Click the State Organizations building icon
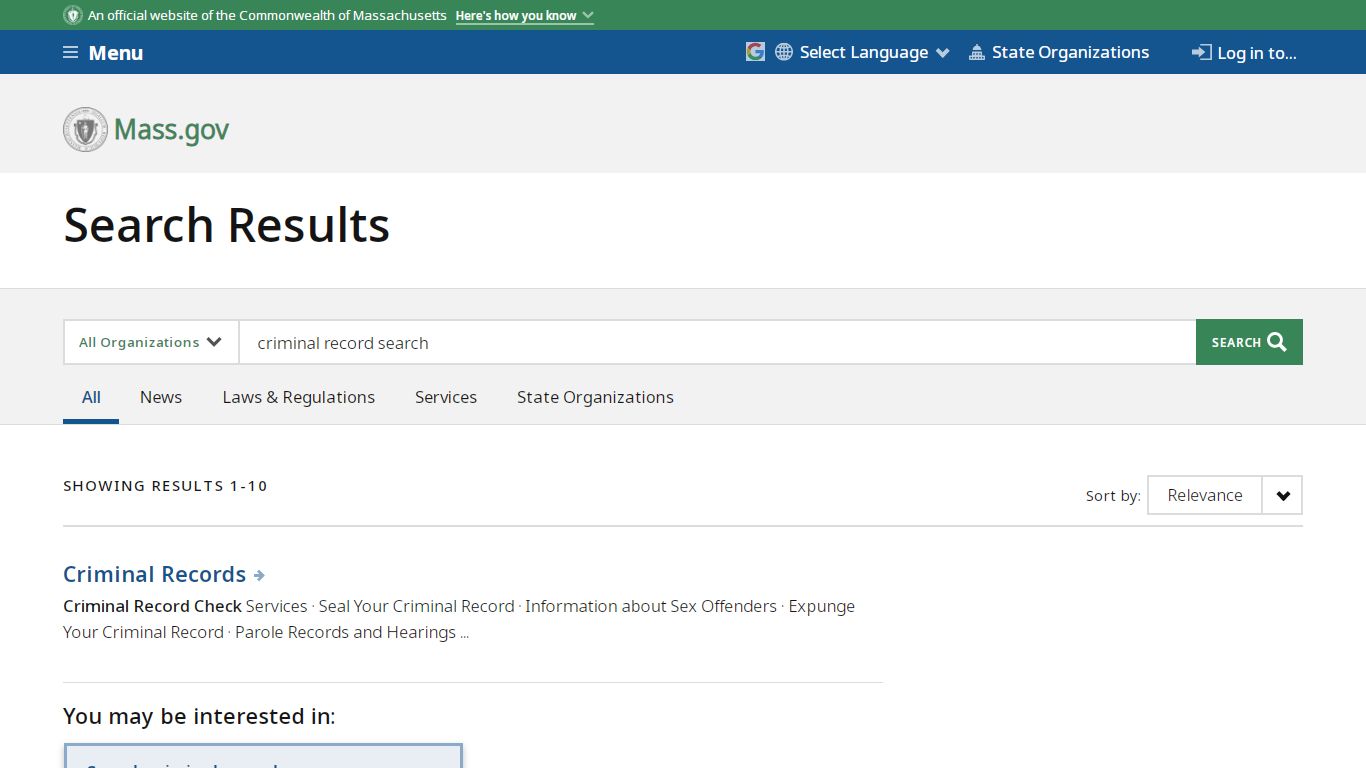The height and width of the screenshot is (768, 1366). [x=977, y=52]
